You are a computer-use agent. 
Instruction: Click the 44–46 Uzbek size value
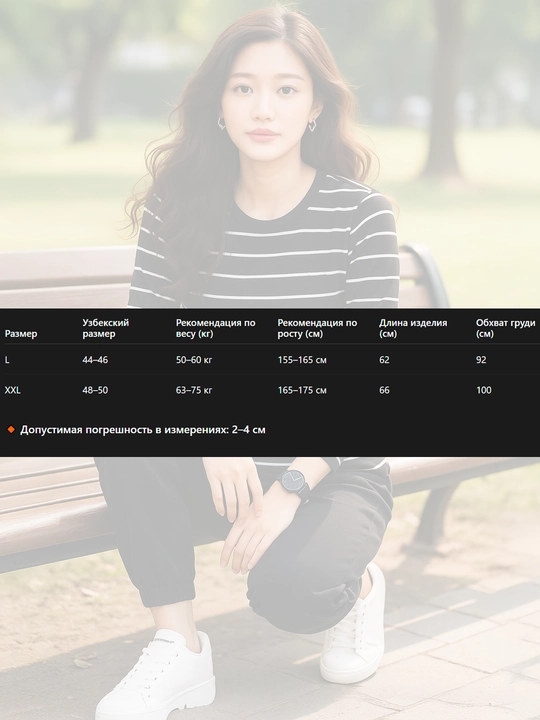coord(95,360)
